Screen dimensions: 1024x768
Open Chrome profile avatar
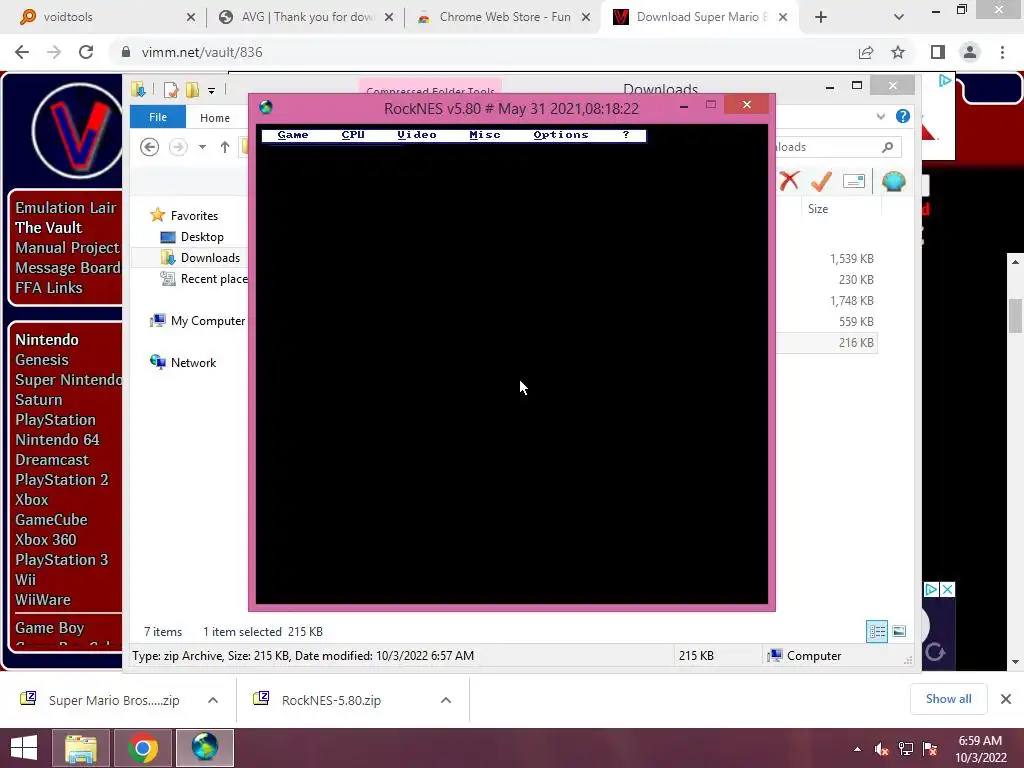(970, 52)
